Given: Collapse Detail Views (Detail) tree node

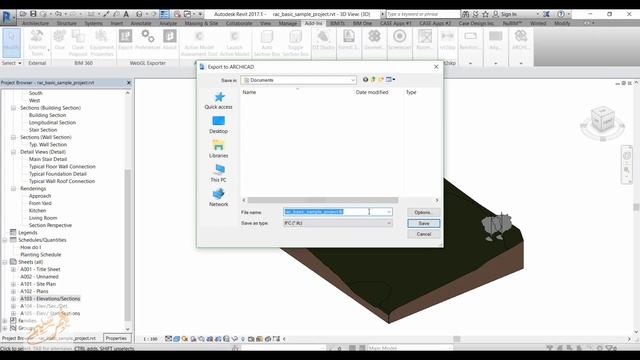Looking at the screenshot, I should [x=13, y=152].
